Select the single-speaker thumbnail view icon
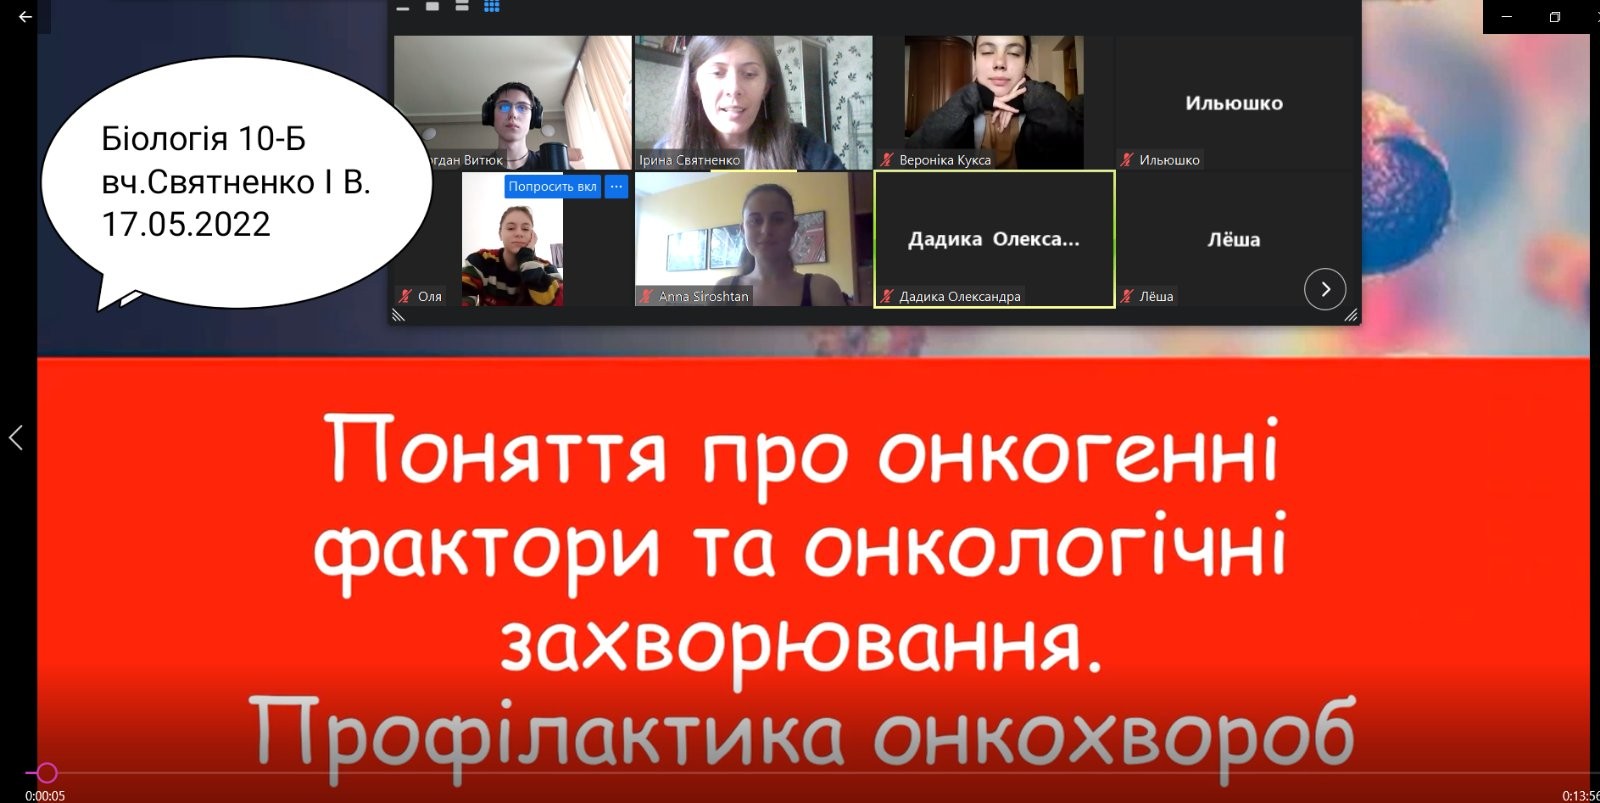This screenshot has width=1600, height=803. click(x=433, y=6)
